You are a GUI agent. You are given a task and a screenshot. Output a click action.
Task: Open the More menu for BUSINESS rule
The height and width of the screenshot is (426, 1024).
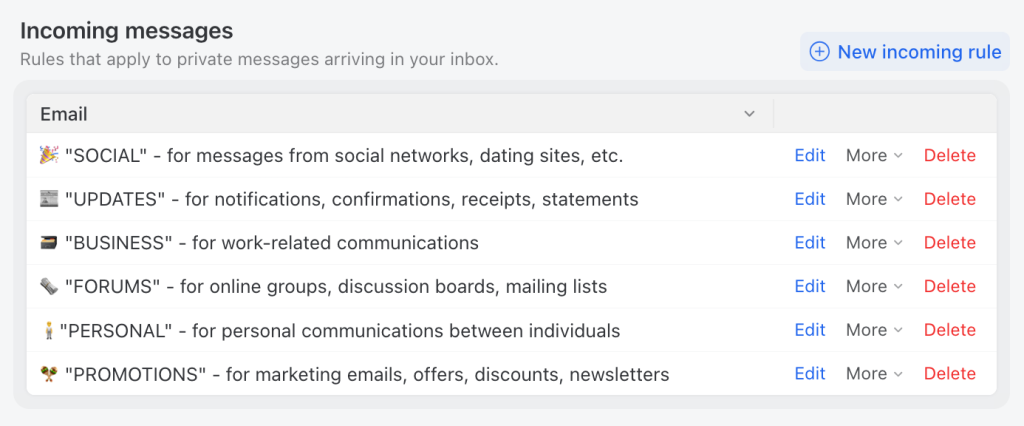point(874,243)
